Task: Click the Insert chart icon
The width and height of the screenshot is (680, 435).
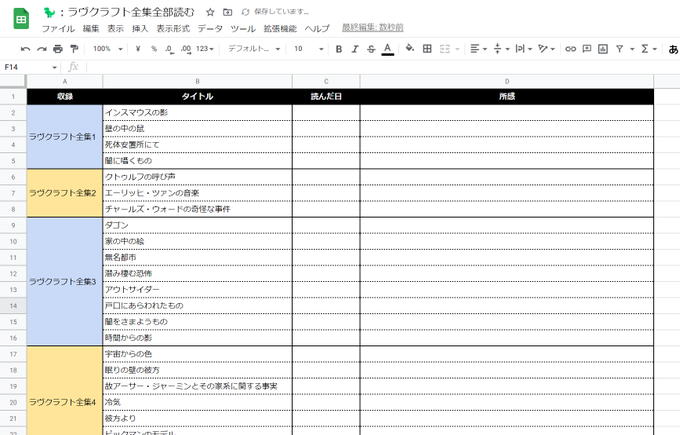Action: tap(603, 49)
